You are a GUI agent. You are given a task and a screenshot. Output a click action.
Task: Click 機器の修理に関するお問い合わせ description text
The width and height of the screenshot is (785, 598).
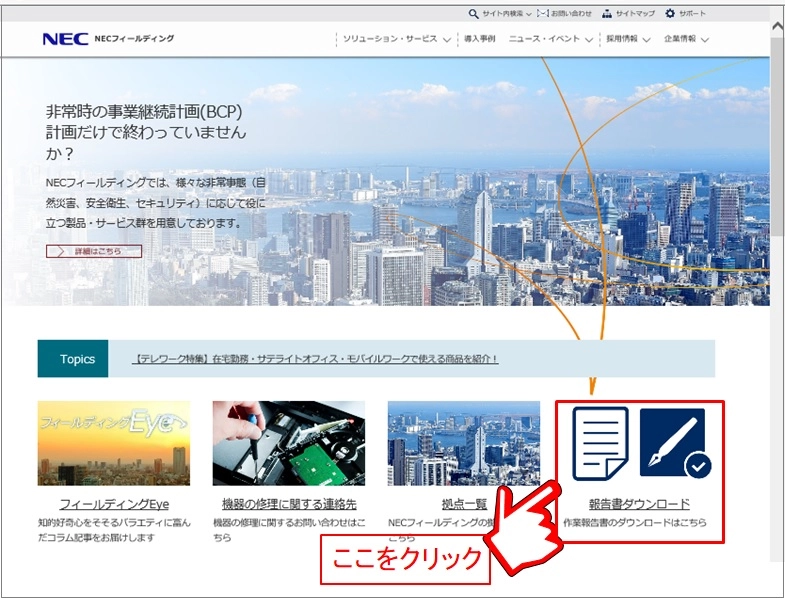[x=289, y=530]
